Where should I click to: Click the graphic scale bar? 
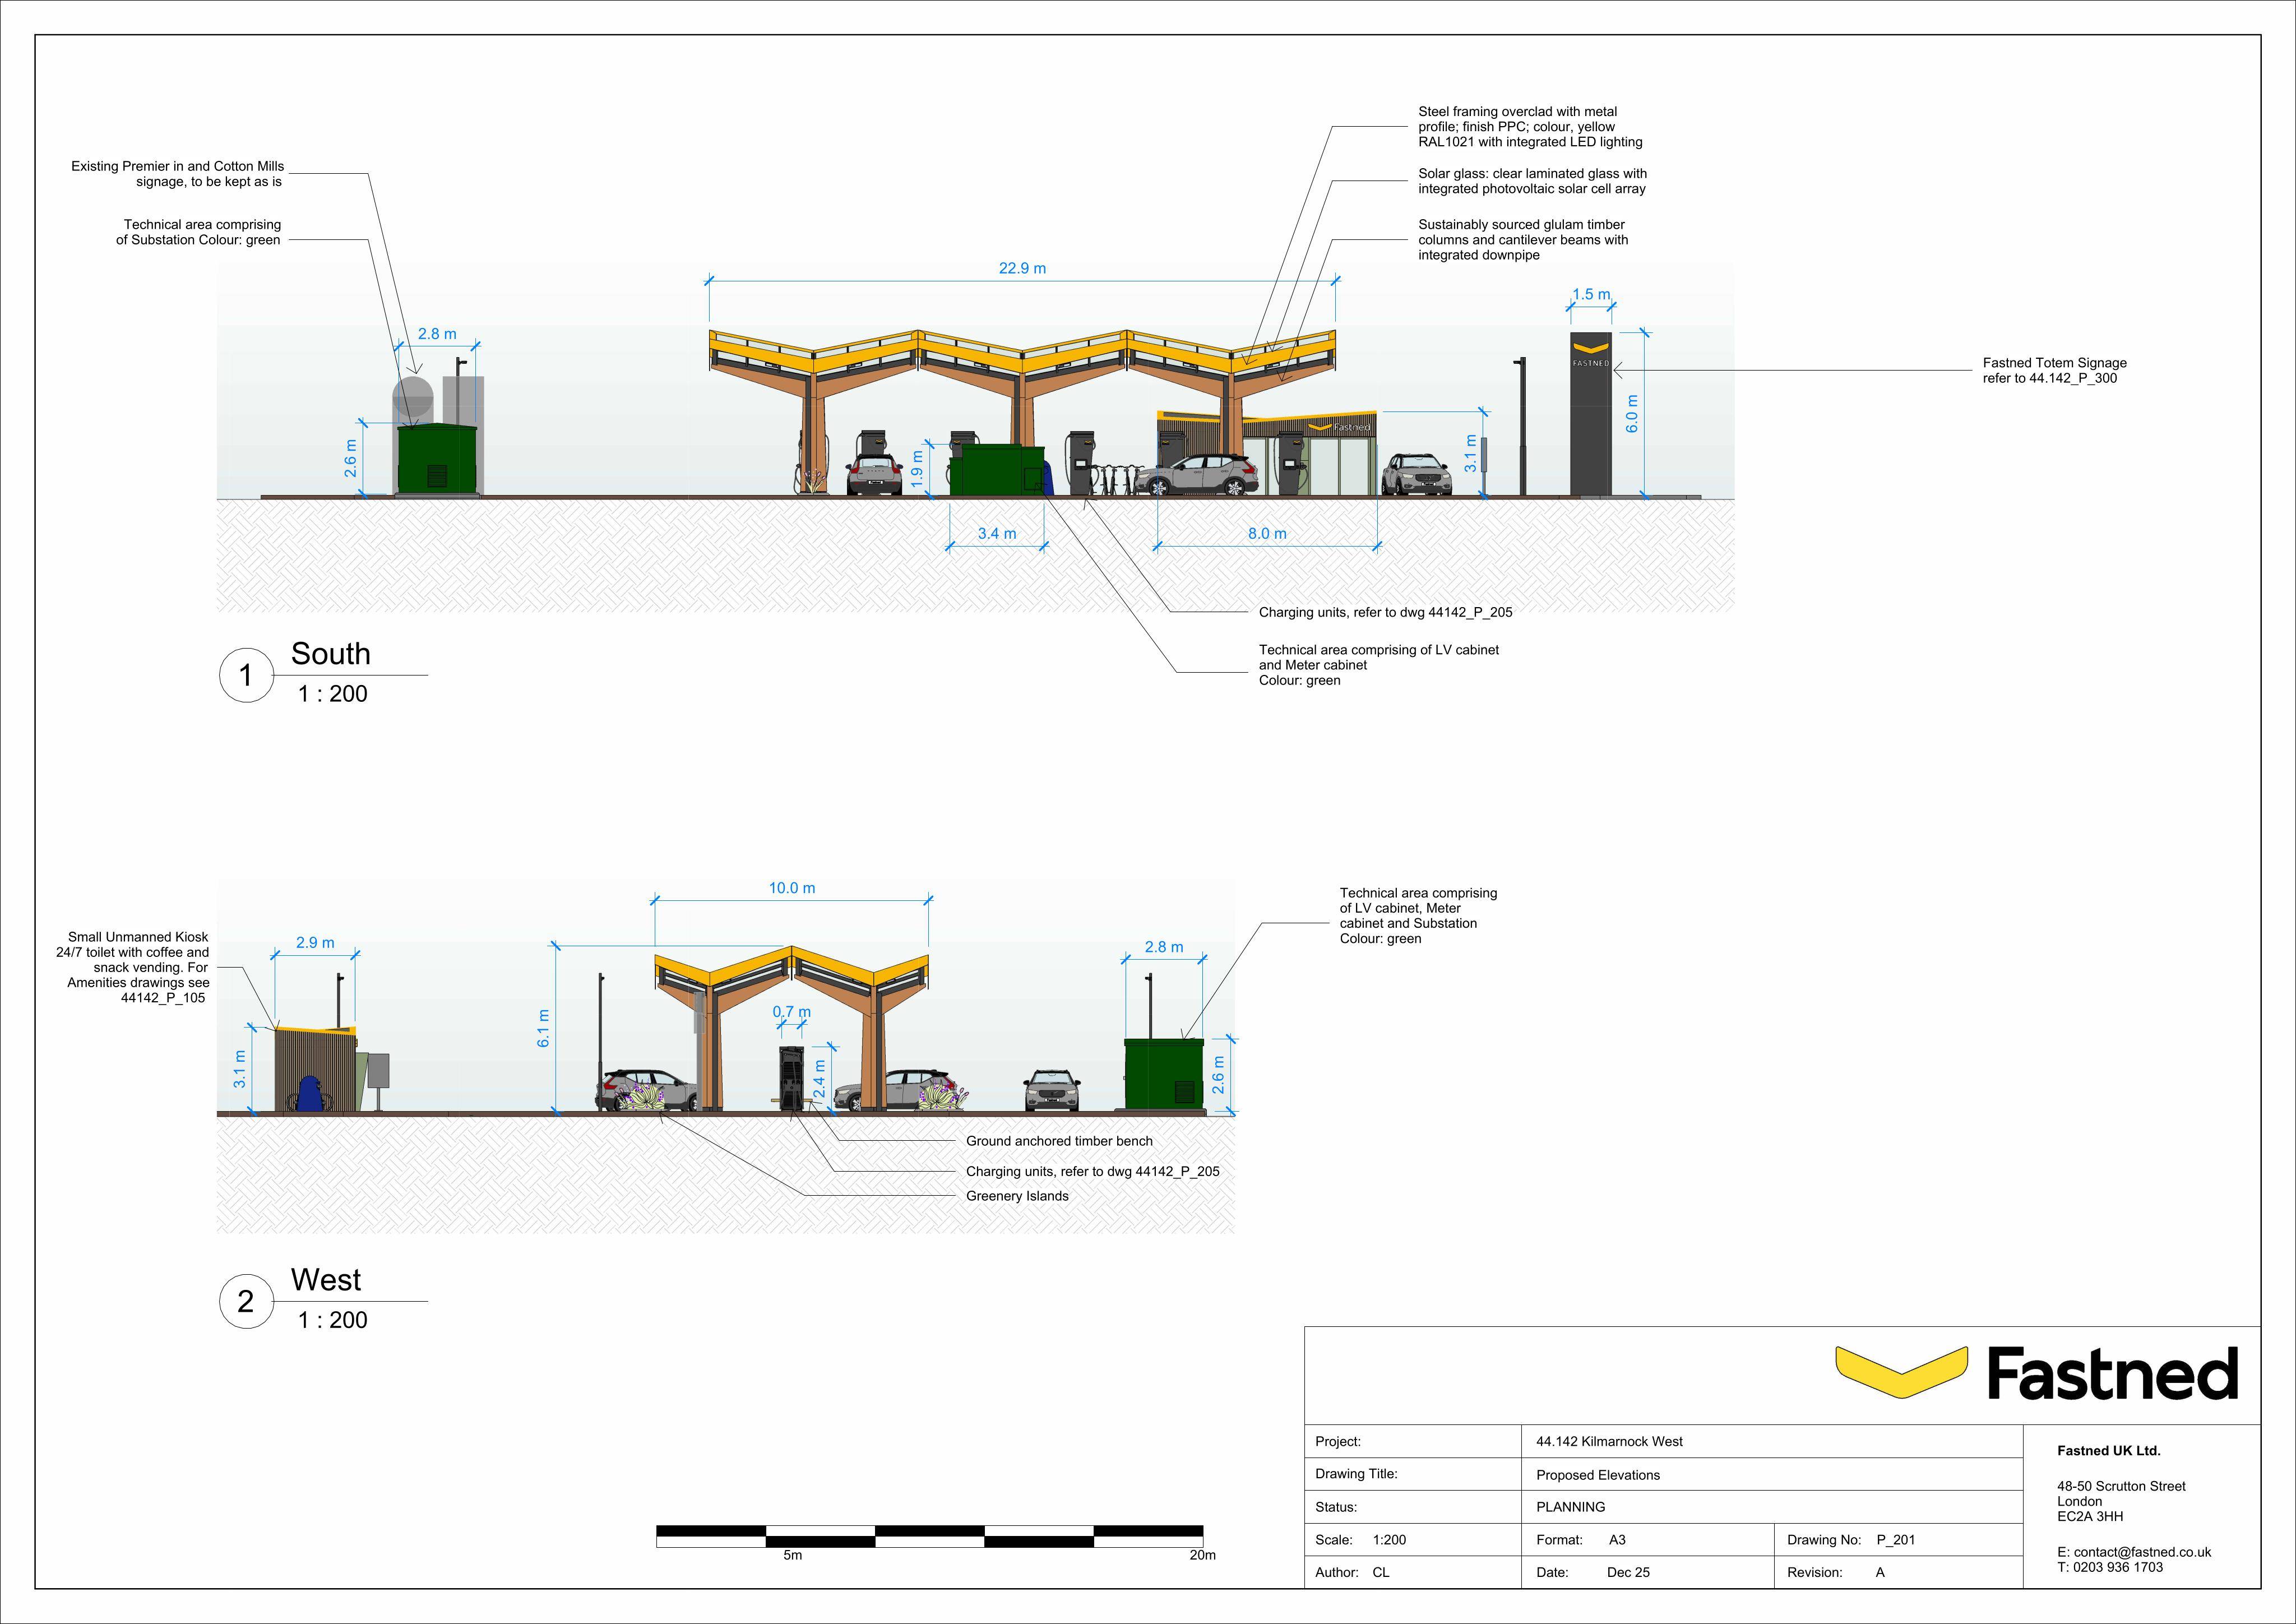pyautogui.click(x=929, y=1536)
